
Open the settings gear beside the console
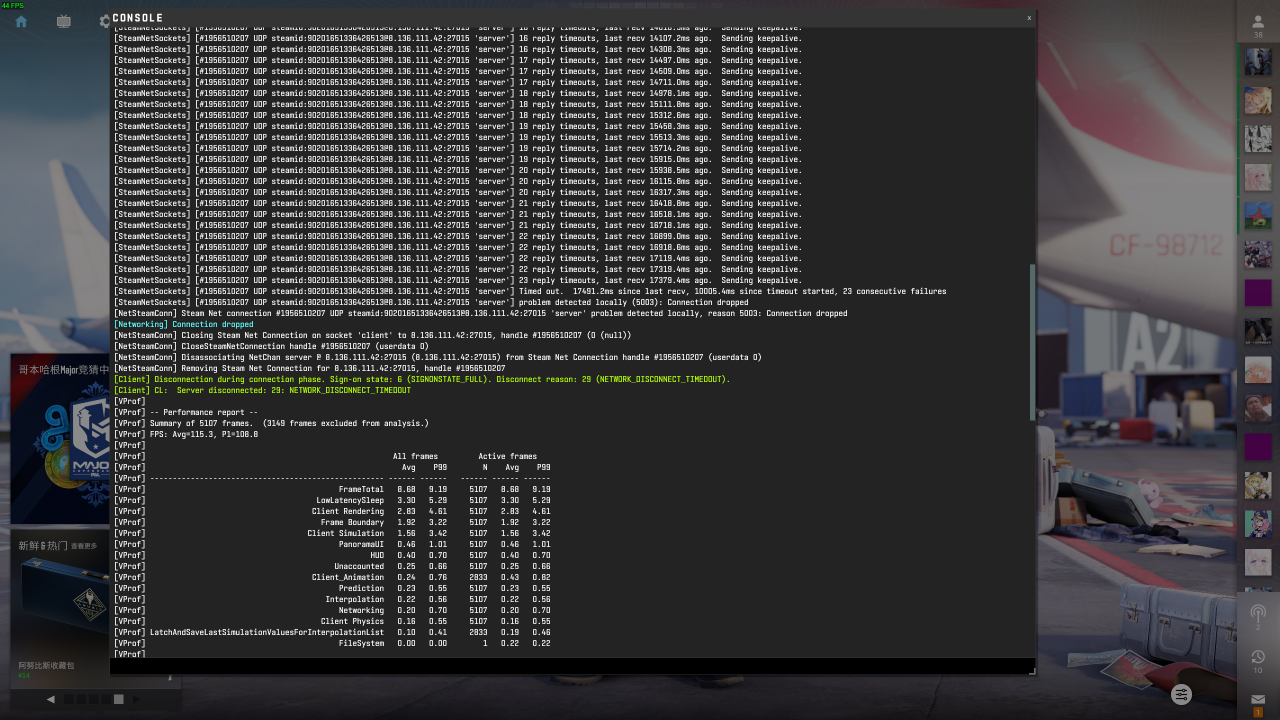coord(104,21)
